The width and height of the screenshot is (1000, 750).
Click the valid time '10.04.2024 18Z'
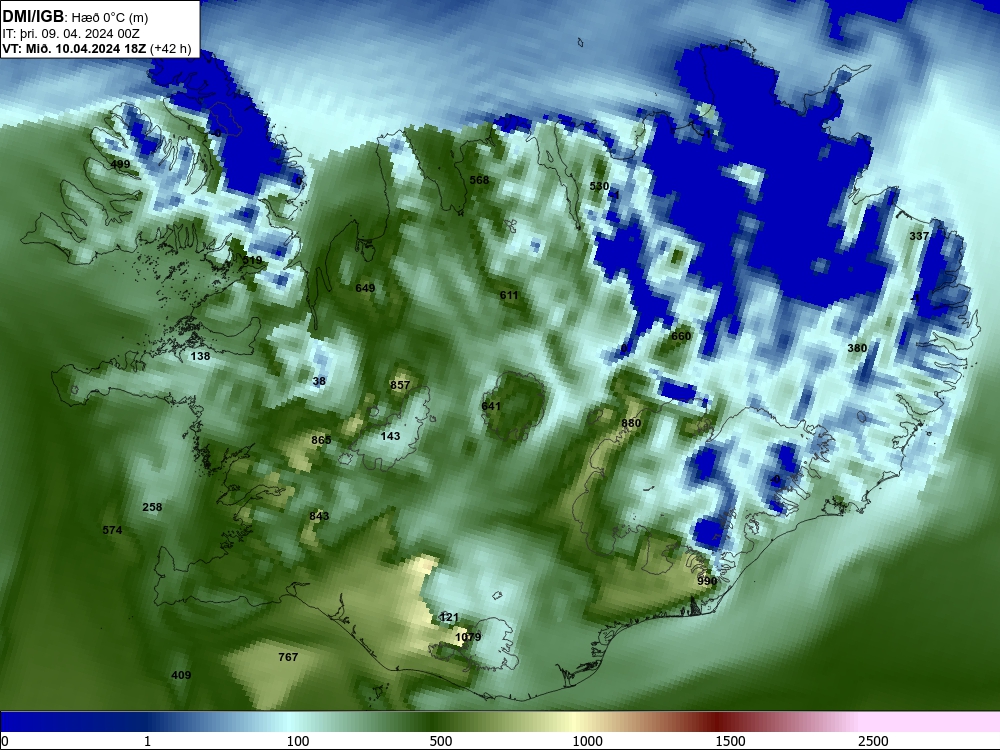click(x=101, y=49)
